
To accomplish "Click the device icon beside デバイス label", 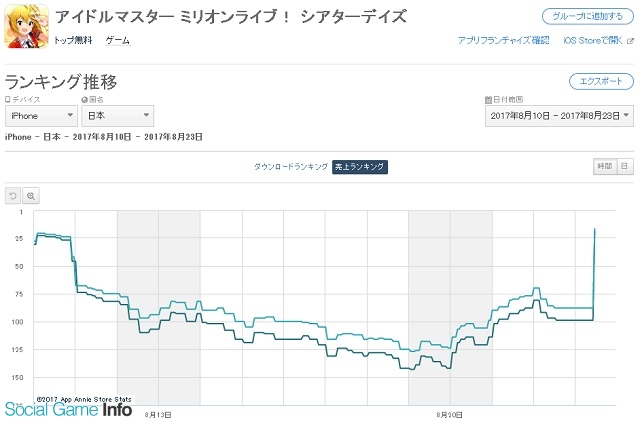I will 8,100.
